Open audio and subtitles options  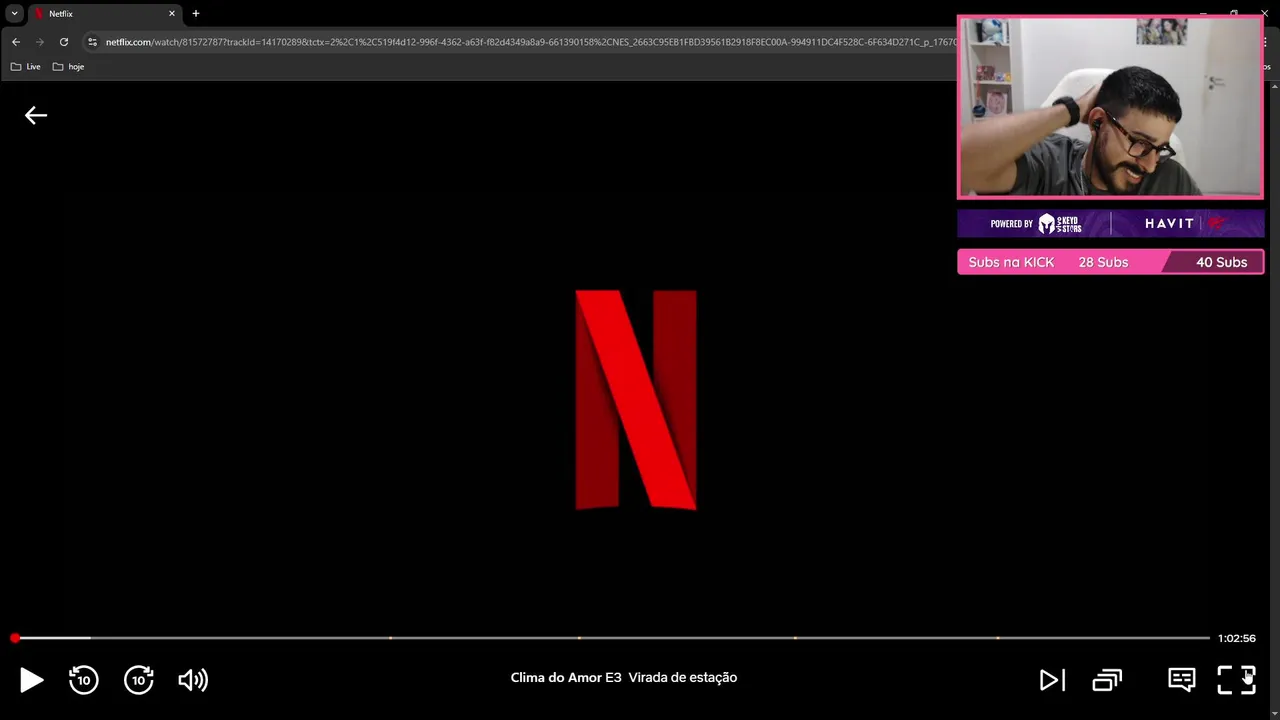1182,680
